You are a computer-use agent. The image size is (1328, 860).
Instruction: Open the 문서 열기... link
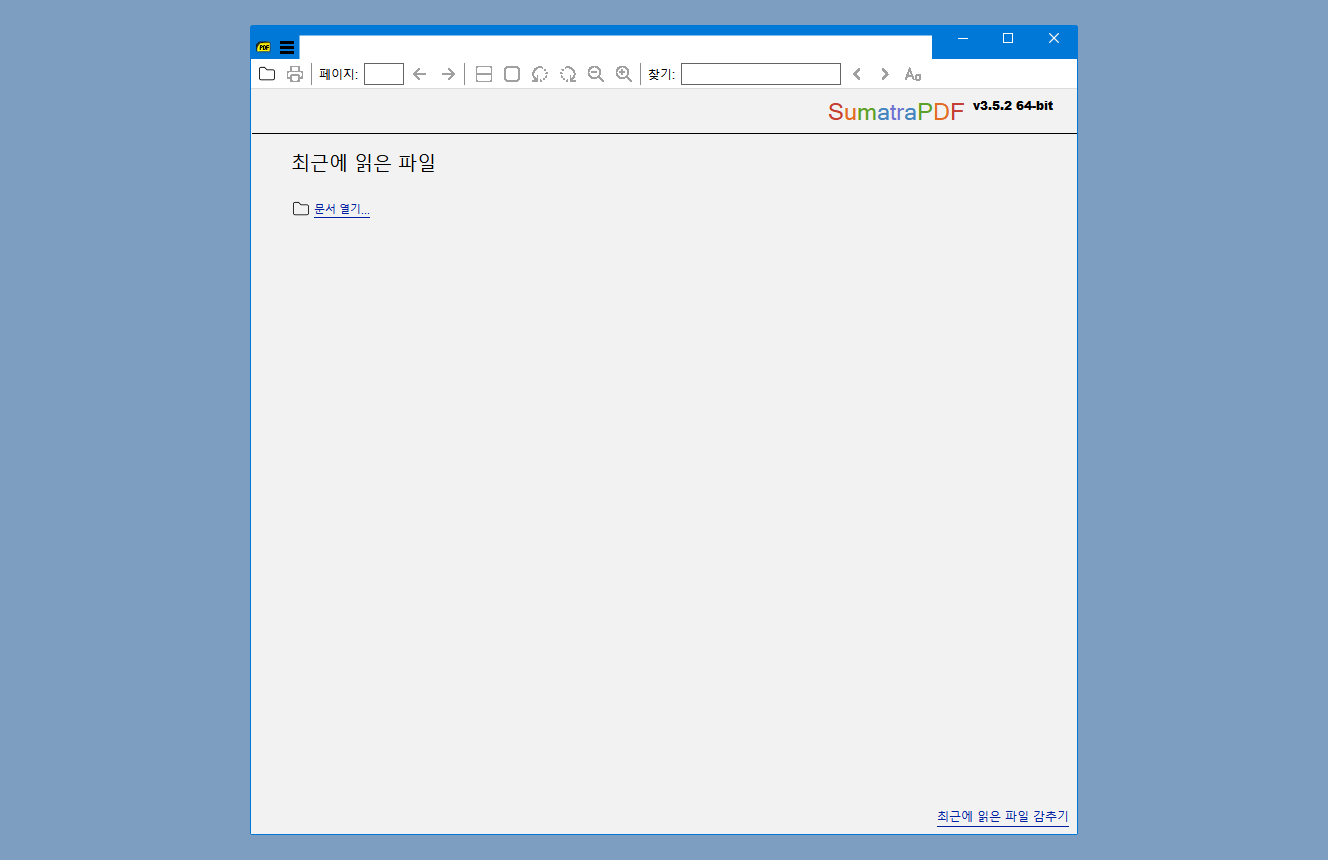(342, 209)
